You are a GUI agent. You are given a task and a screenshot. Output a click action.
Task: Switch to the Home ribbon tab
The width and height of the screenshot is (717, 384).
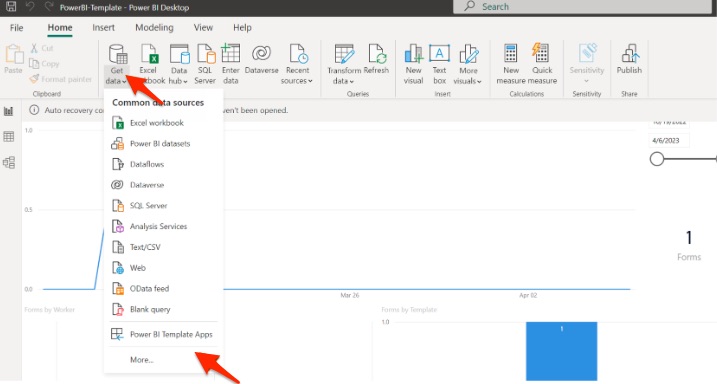(60, 28)
